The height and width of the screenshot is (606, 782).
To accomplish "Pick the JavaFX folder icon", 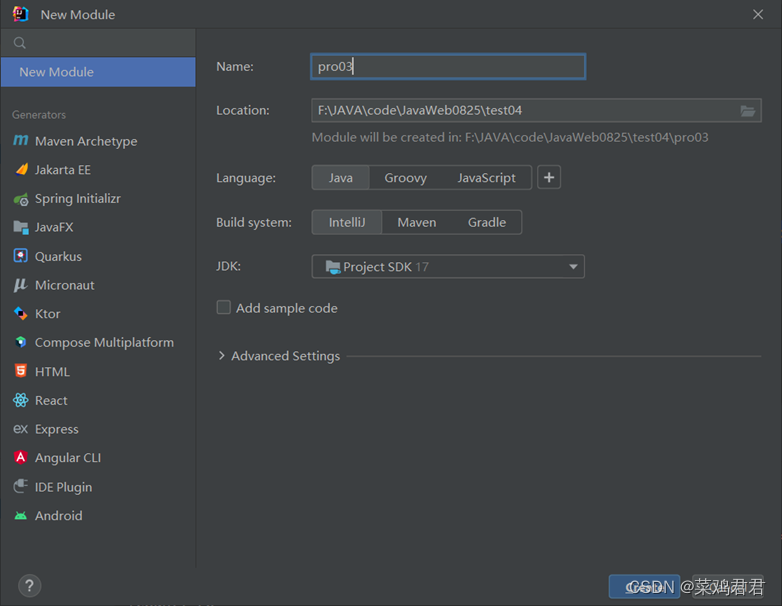I will (21, 227).
